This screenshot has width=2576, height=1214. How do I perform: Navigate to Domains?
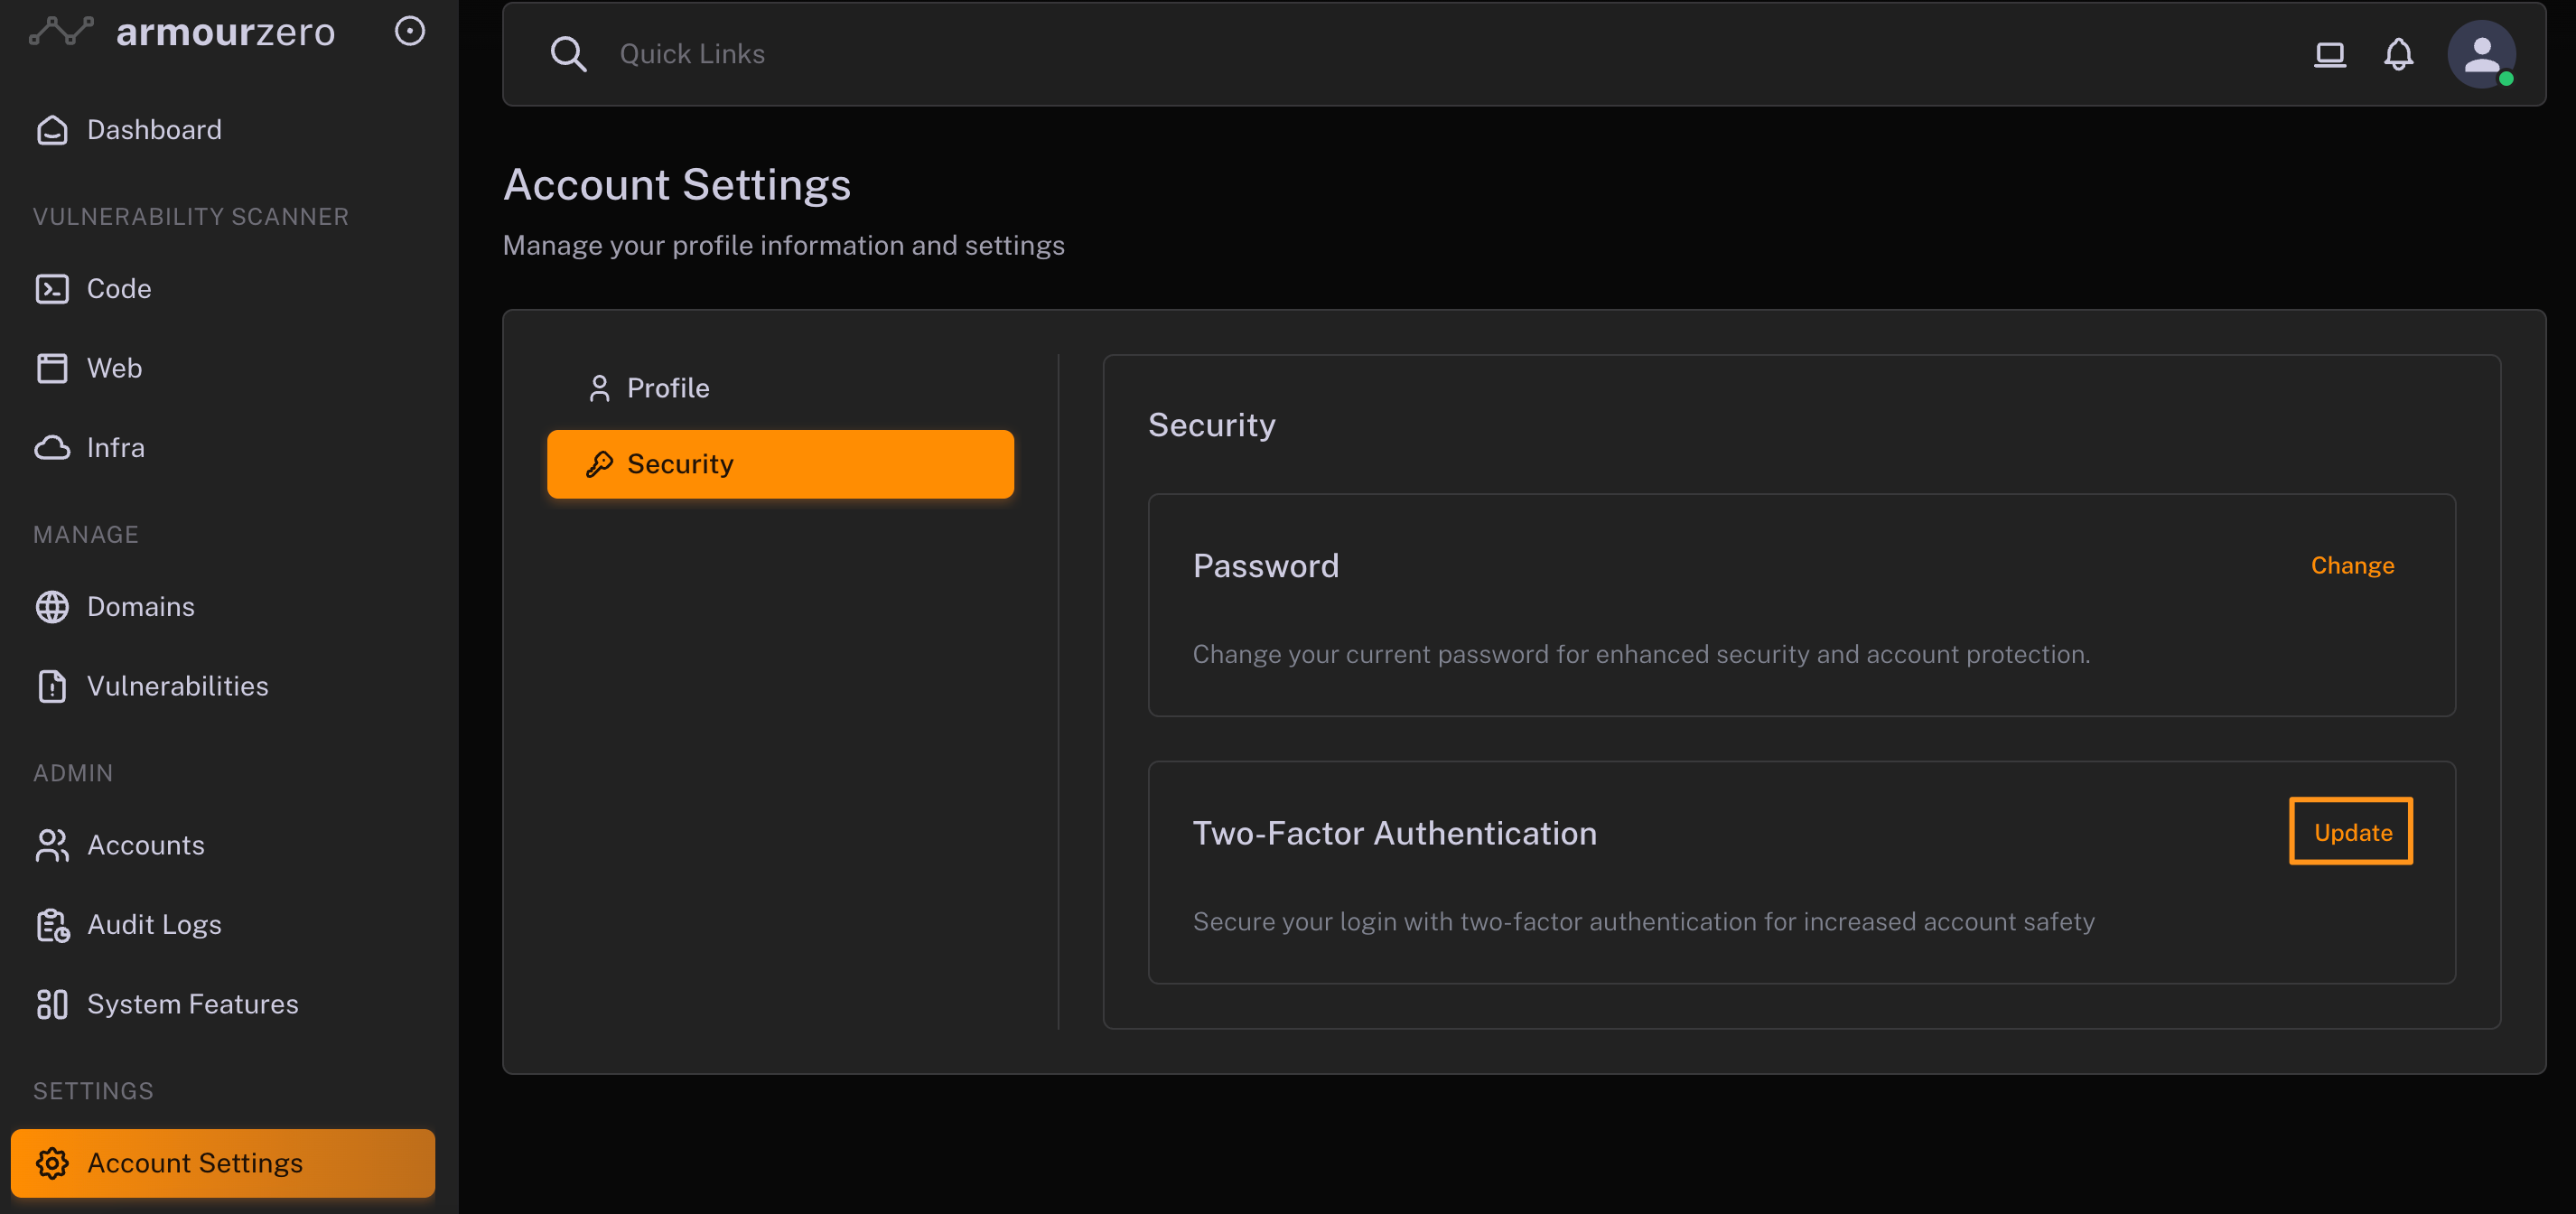[140, 607]
